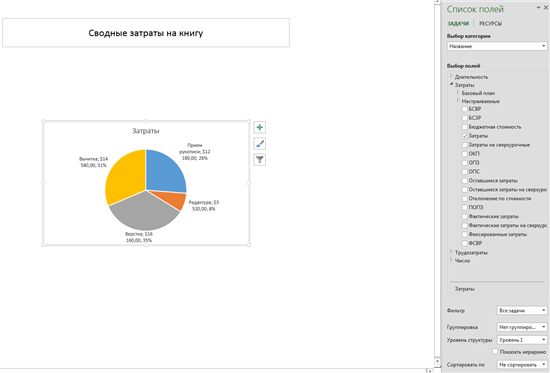Select the report title Сводные затраты на книгу

point(146,33)
